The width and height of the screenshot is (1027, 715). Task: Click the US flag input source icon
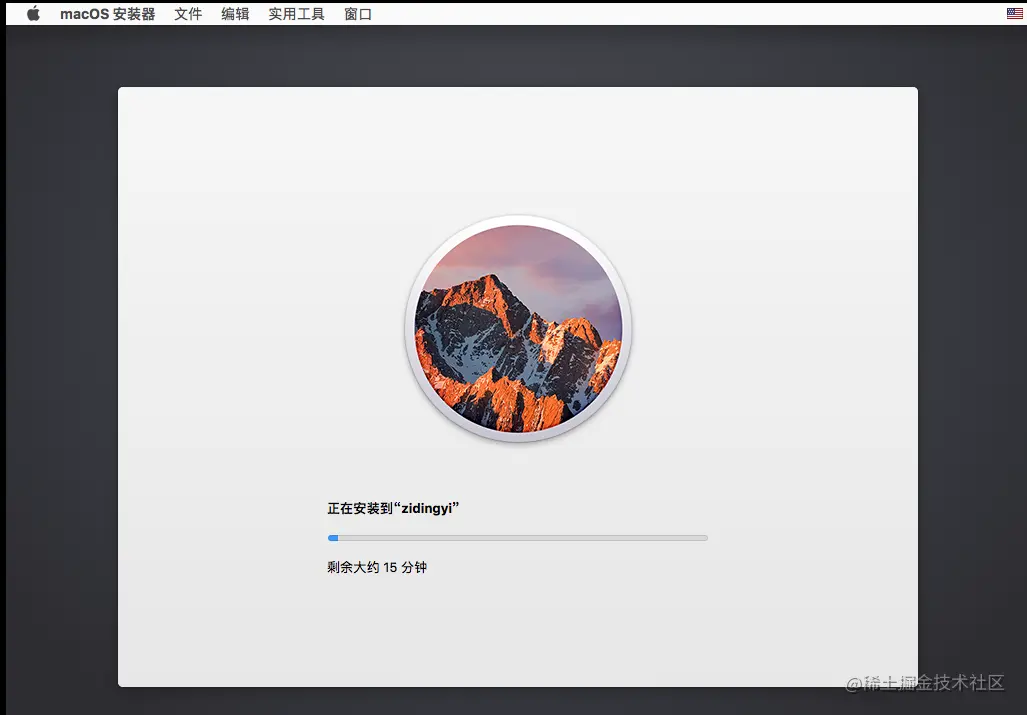1015,13
